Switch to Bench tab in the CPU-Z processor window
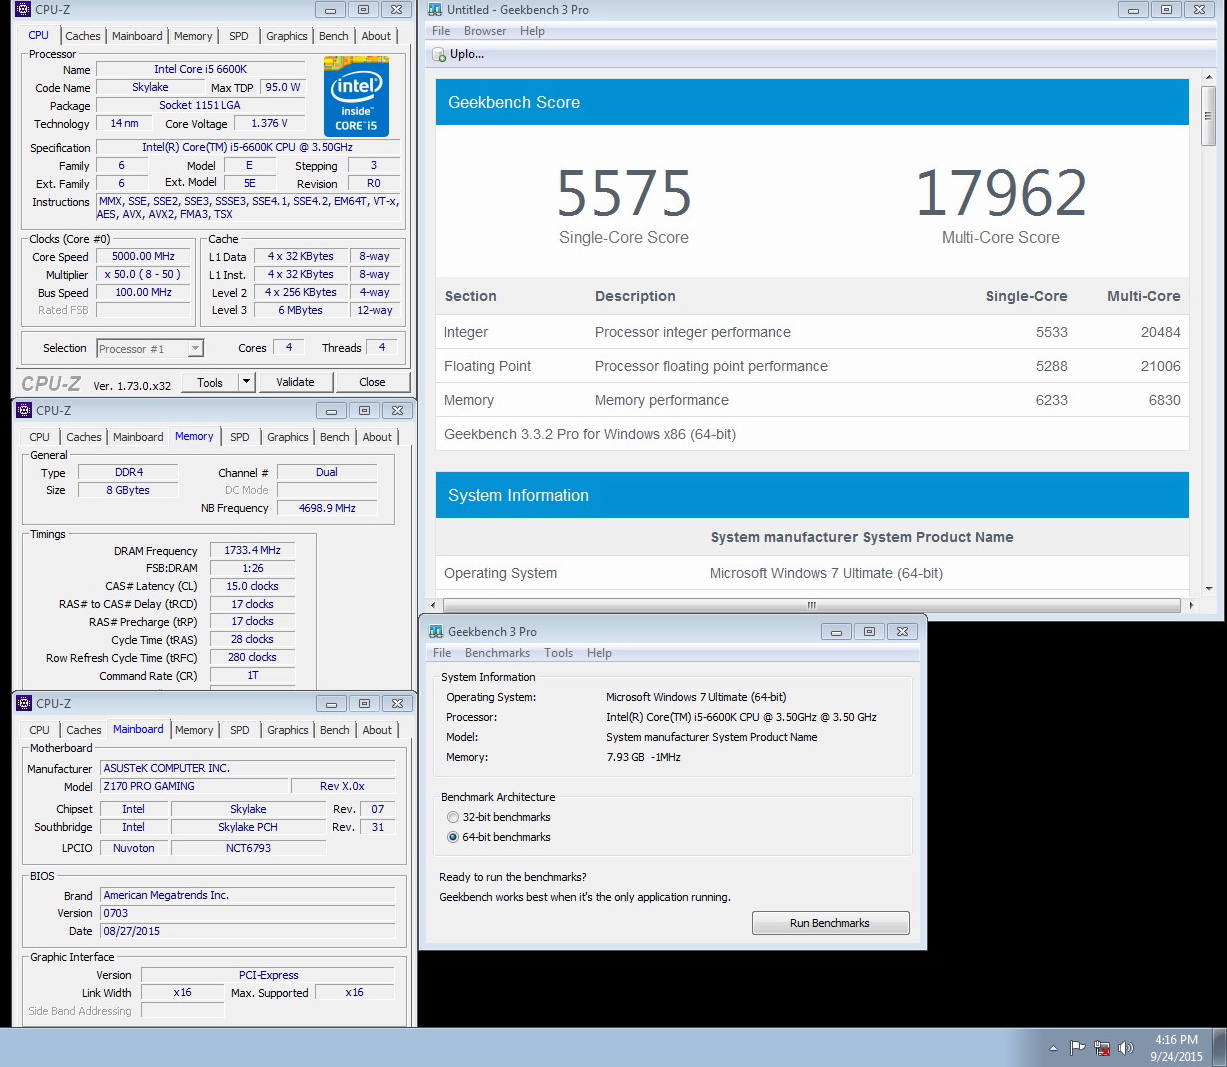 [x=334, y=36]
